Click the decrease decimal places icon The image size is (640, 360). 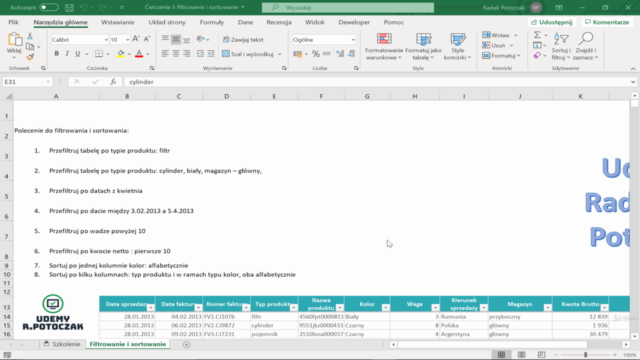351,53
